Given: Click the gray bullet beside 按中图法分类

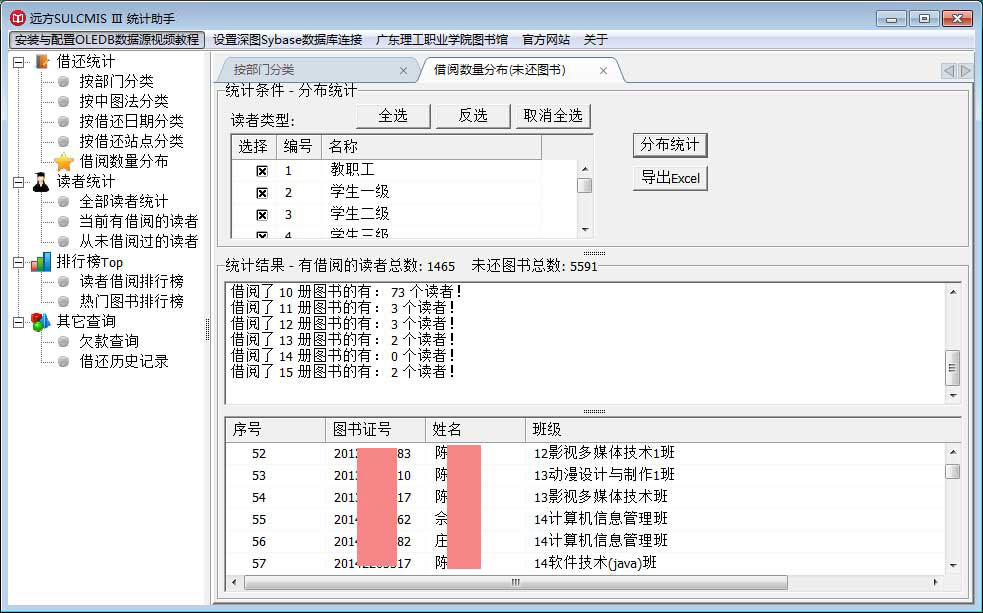Looking at the screenshot, I should [x=63, y=102].
